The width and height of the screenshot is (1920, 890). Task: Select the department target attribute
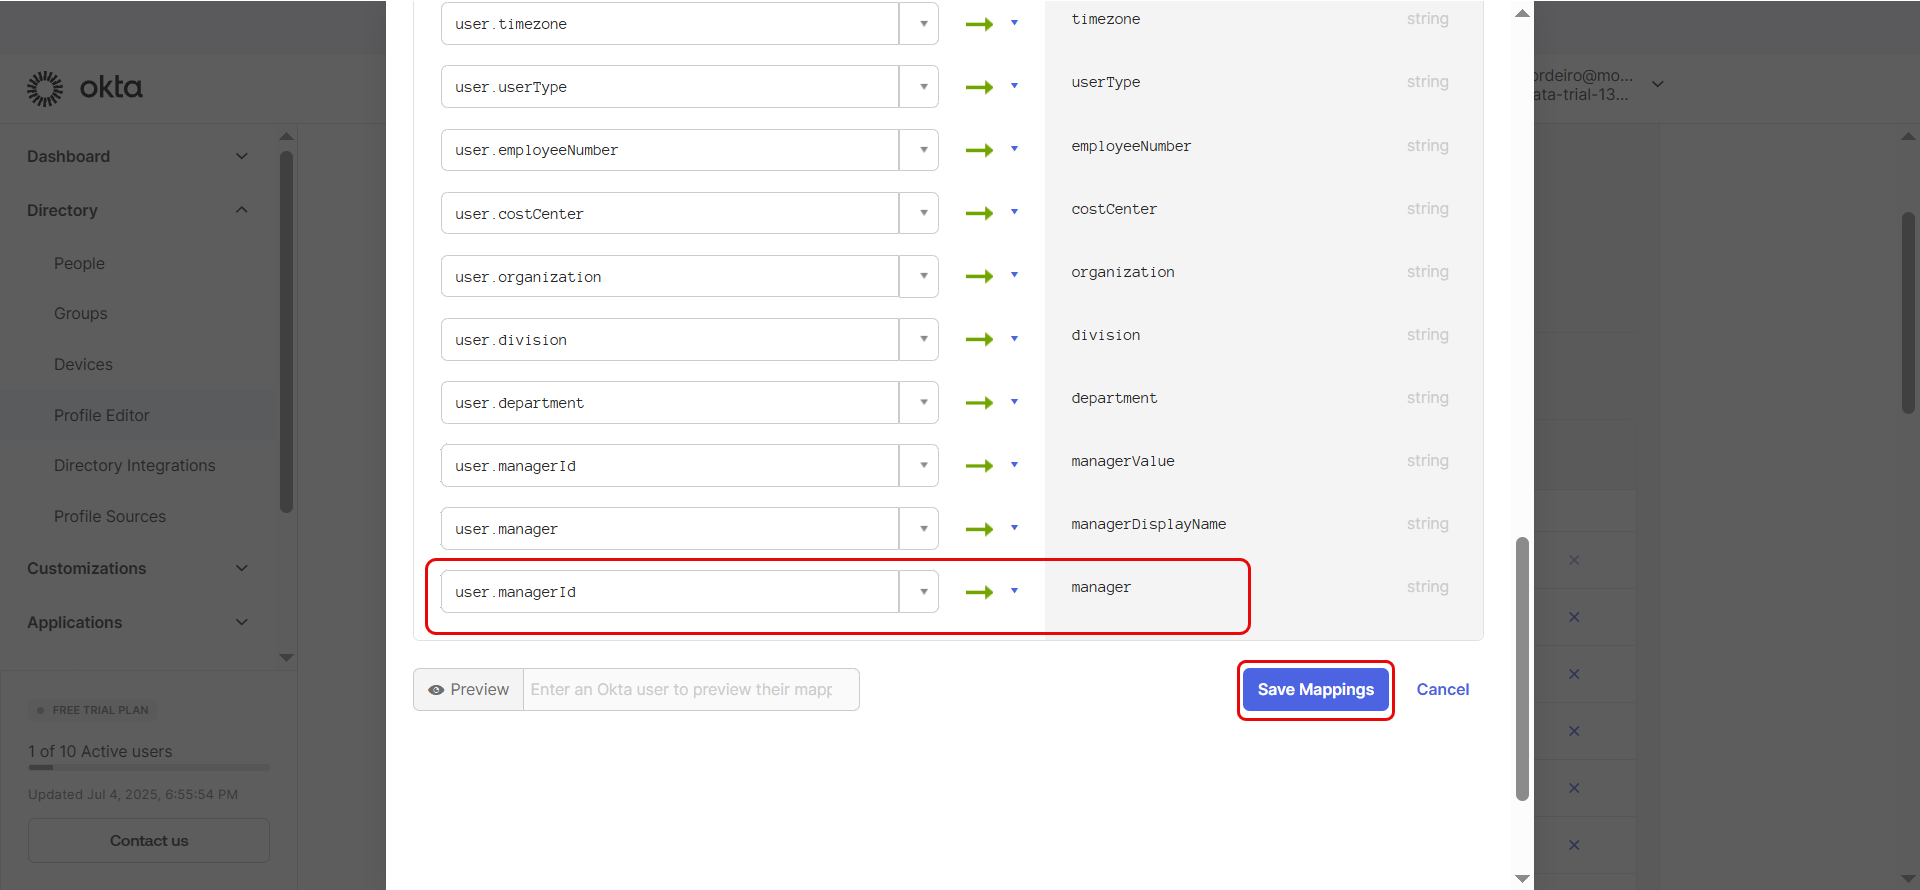coord(1114,398)
